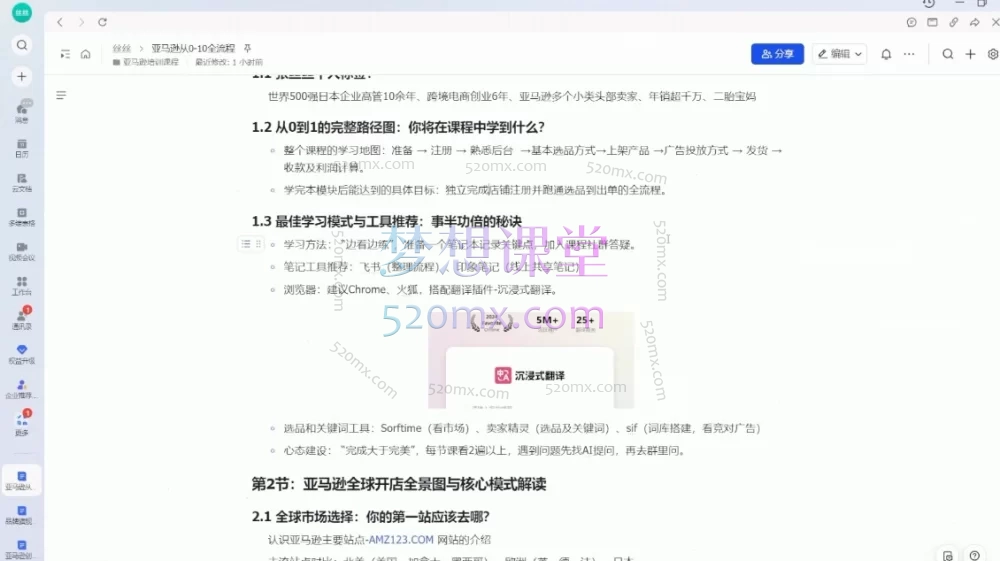This screenshot has height=561, width=1000.
Task: Open Video Meetings (视频会议) in the sidebar
Action: (22, 251)
